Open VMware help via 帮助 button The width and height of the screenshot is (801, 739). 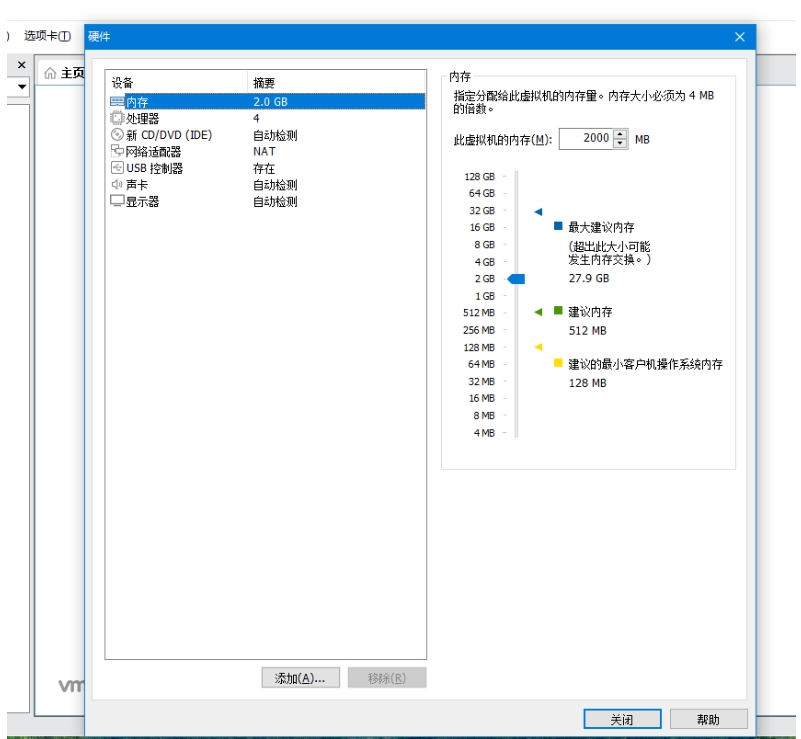[711, 719]
